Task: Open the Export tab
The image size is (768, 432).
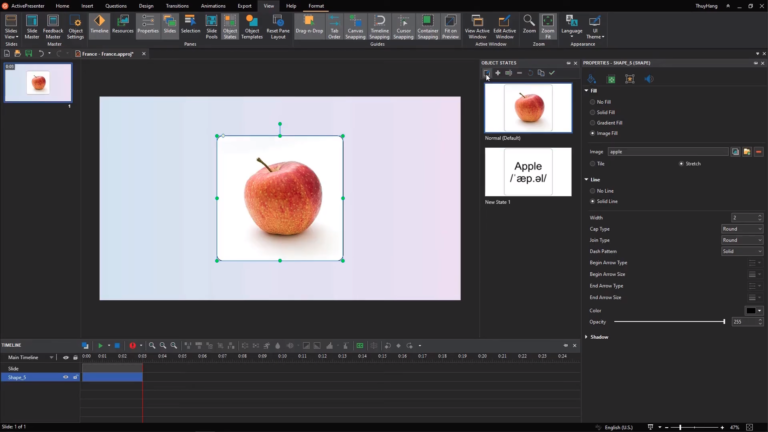Action: coord(244,6)
